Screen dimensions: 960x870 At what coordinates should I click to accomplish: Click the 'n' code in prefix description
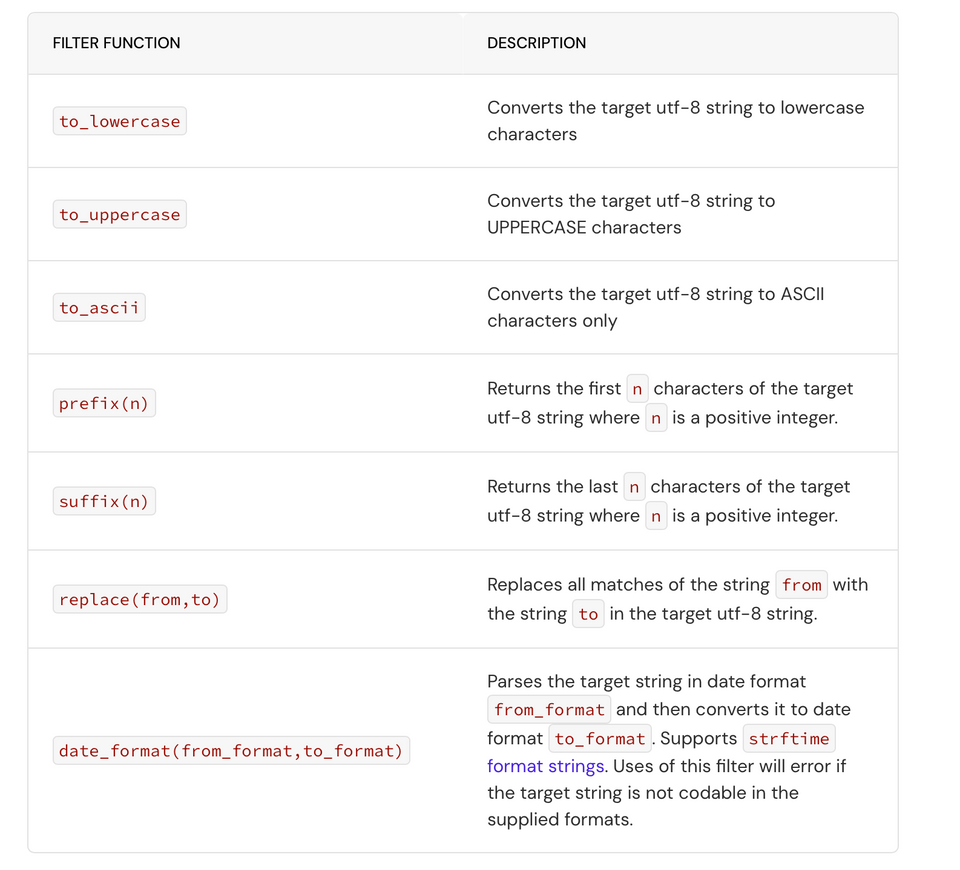(637, 389)
